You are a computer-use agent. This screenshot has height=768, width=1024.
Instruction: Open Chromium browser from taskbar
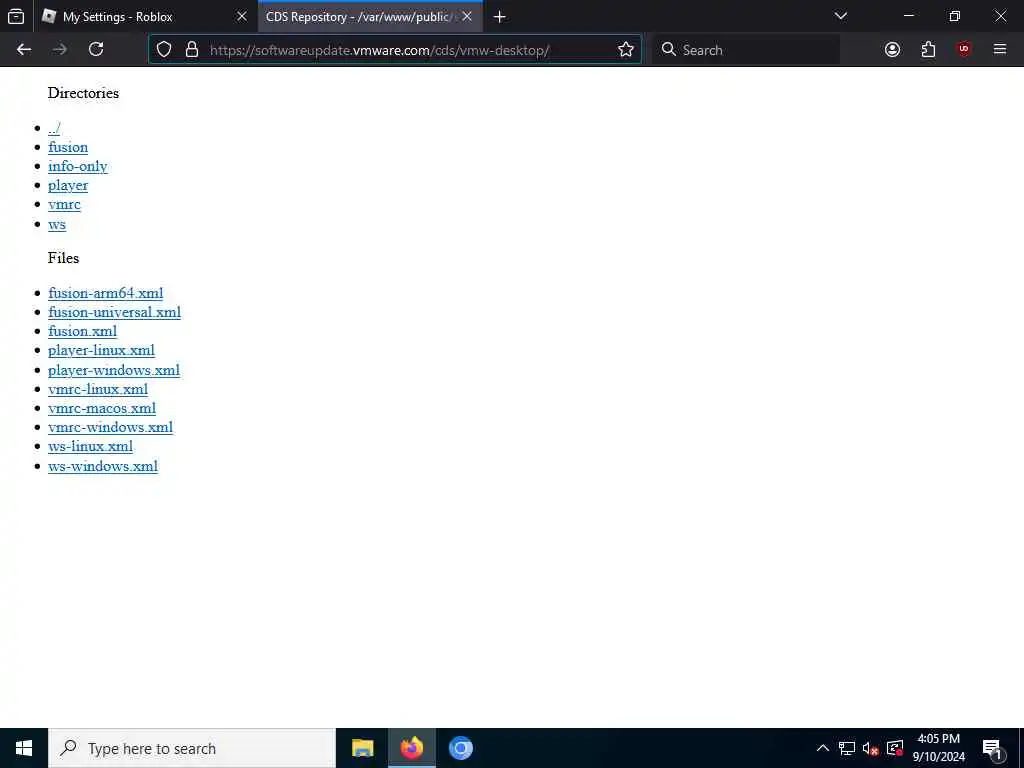461,748
